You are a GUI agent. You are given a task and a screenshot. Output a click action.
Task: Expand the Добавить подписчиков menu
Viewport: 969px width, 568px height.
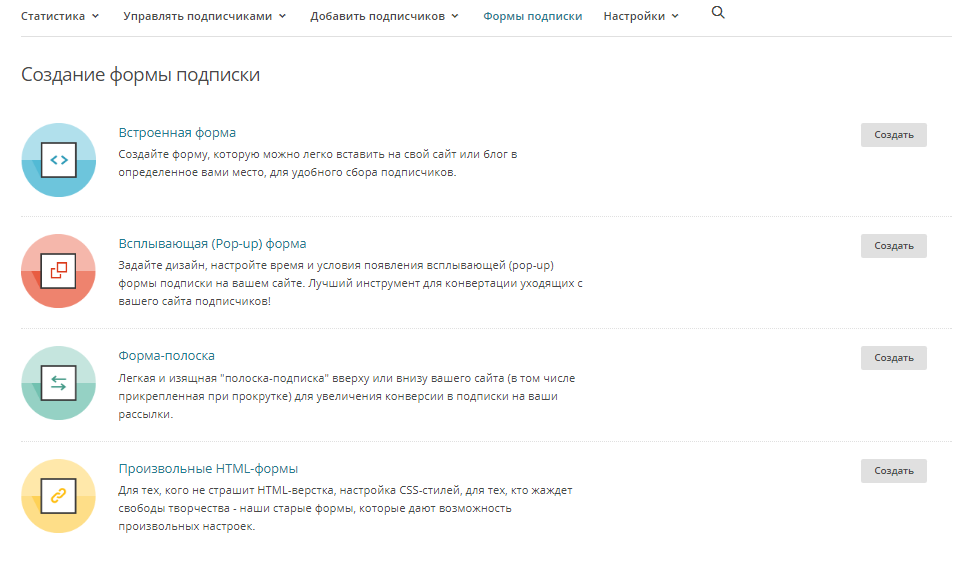pos(384,16)
